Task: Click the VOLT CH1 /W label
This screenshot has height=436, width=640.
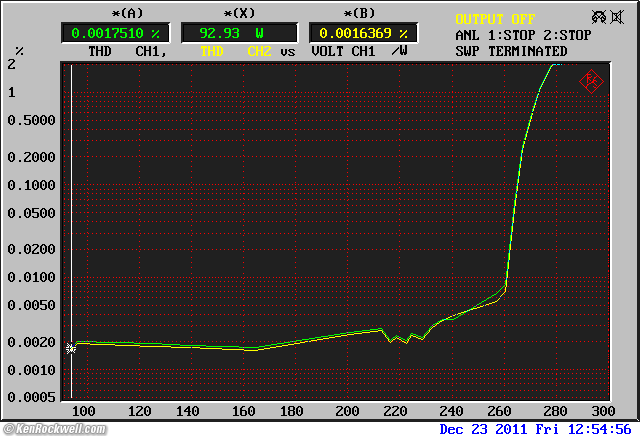Action: [358, 50]
